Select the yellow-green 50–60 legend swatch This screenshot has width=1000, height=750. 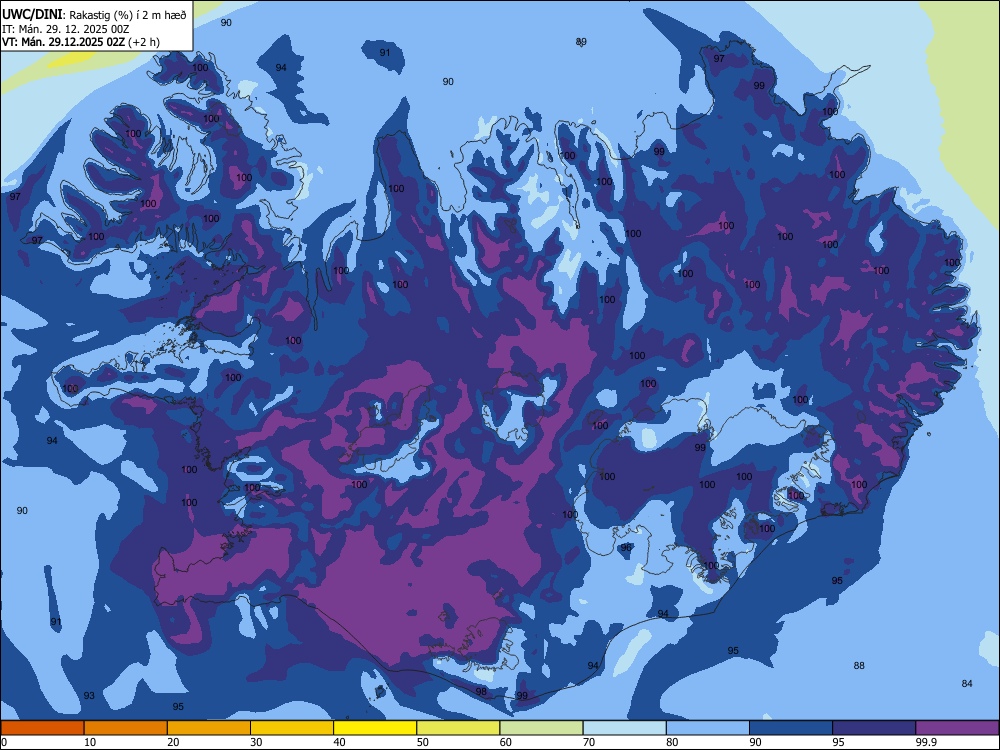(x=458, y=728)
